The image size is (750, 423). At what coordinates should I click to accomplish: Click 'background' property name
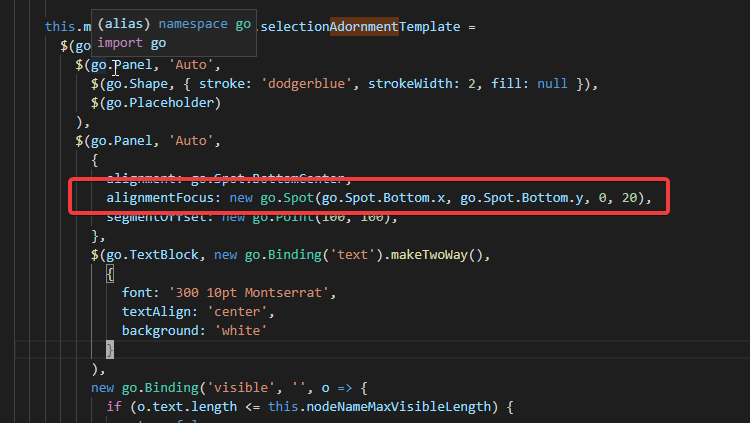click(x=160, y=331)
